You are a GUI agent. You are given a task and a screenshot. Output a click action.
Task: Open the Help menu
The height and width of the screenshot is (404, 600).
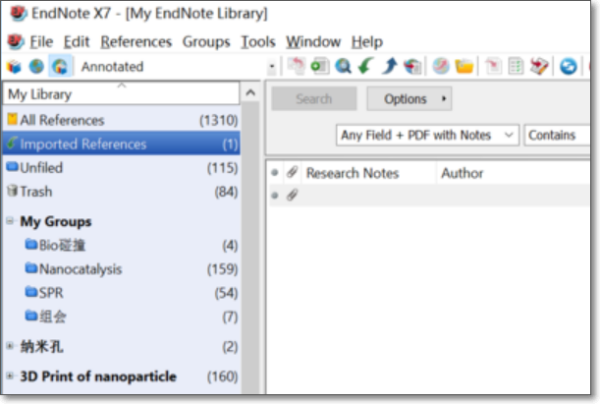point(367,41)
